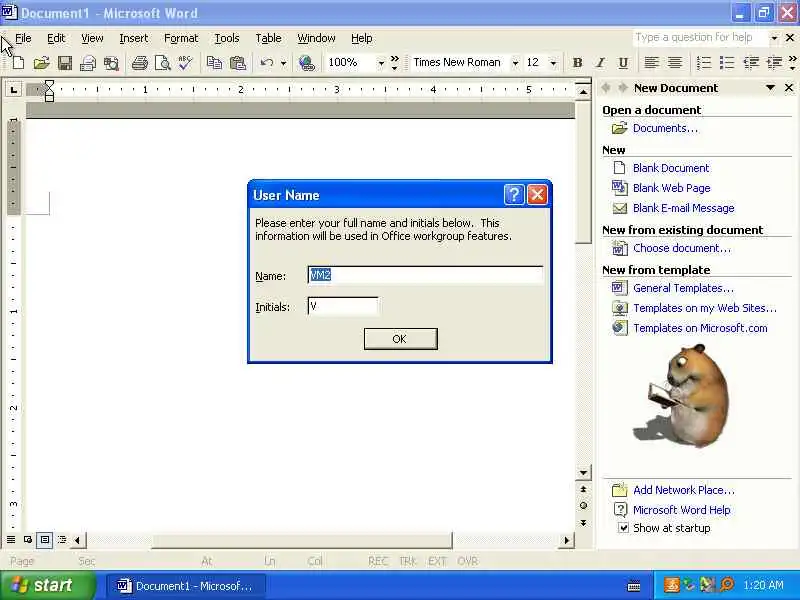Screen dimensions: 800x600
Task: Create a Blank Web Page
Action: pos(671,188)
